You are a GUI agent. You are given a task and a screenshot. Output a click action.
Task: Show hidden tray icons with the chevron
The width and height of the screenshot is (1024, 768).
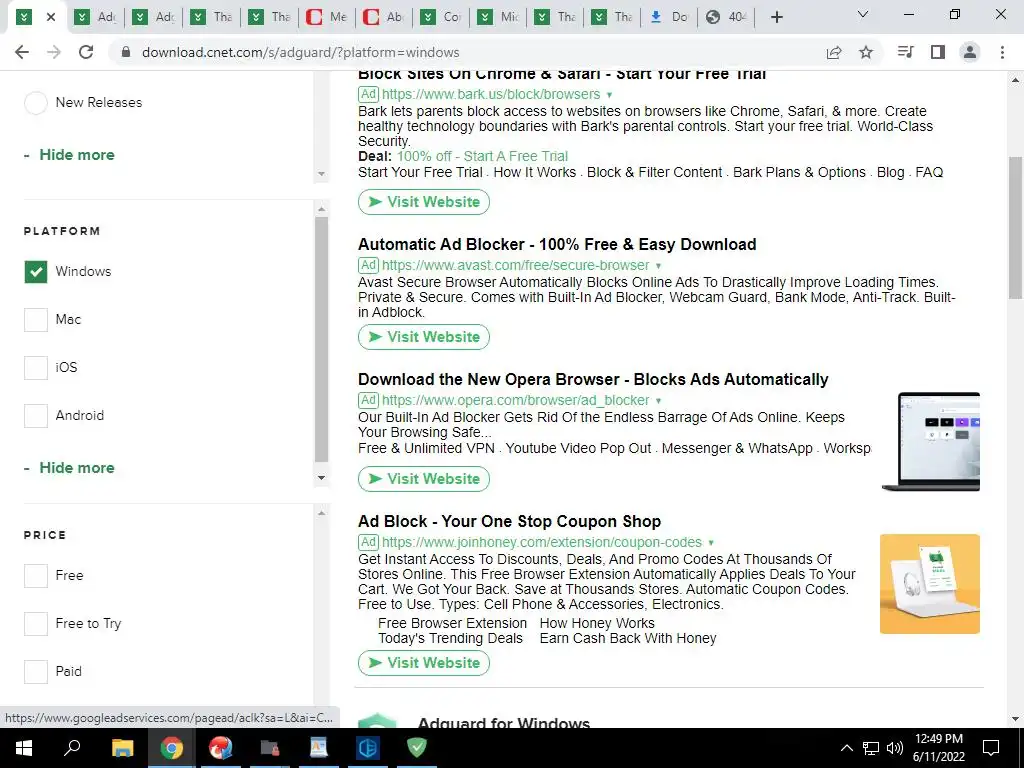[846, 748]
